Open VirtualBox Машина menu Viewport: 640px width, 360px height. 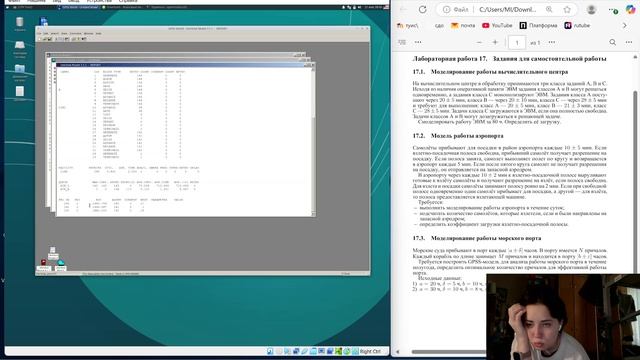[36, 2]
